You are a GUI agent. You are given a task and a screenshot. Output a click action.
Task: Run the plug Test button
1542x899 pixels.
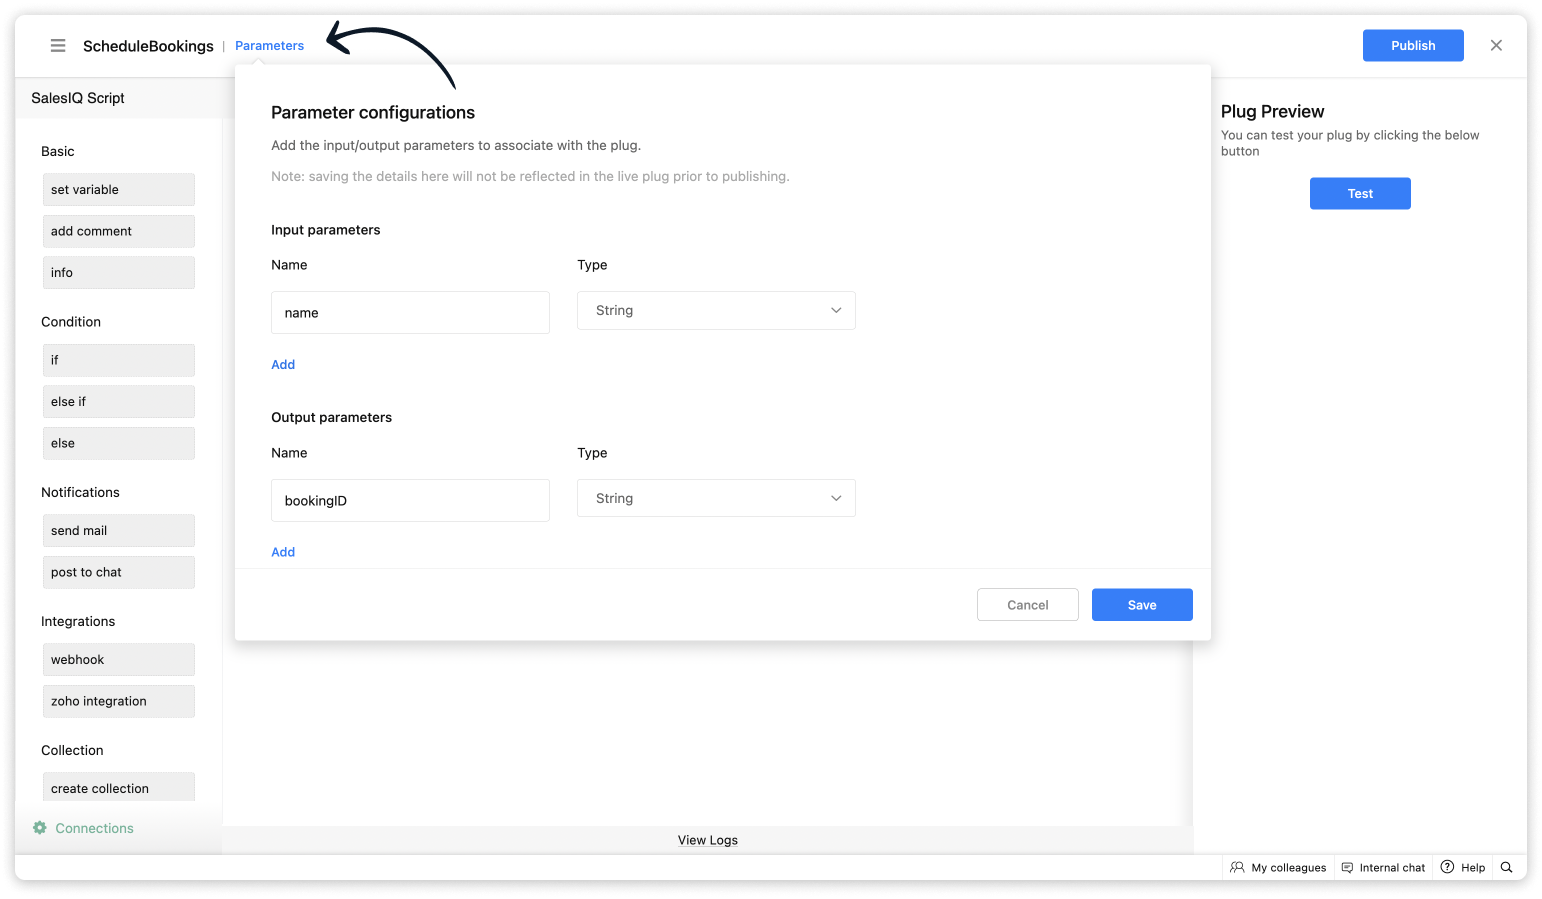pos(1359,194)
